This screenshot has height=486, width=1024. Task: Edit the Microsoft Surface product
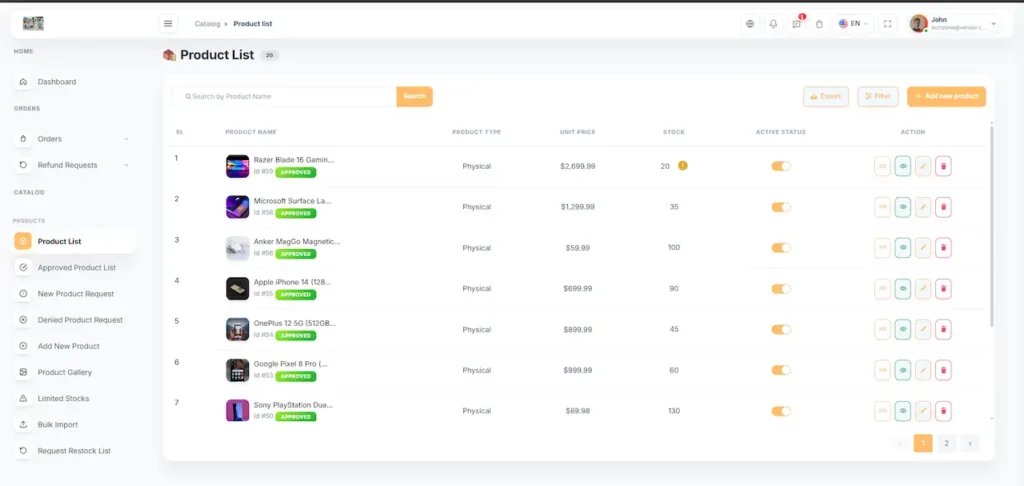(923, 207)
